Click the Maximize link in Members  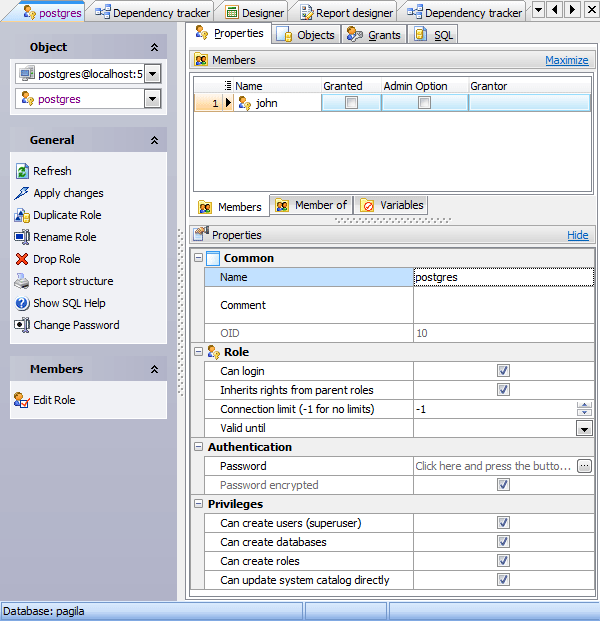click(x=566, y=60)
